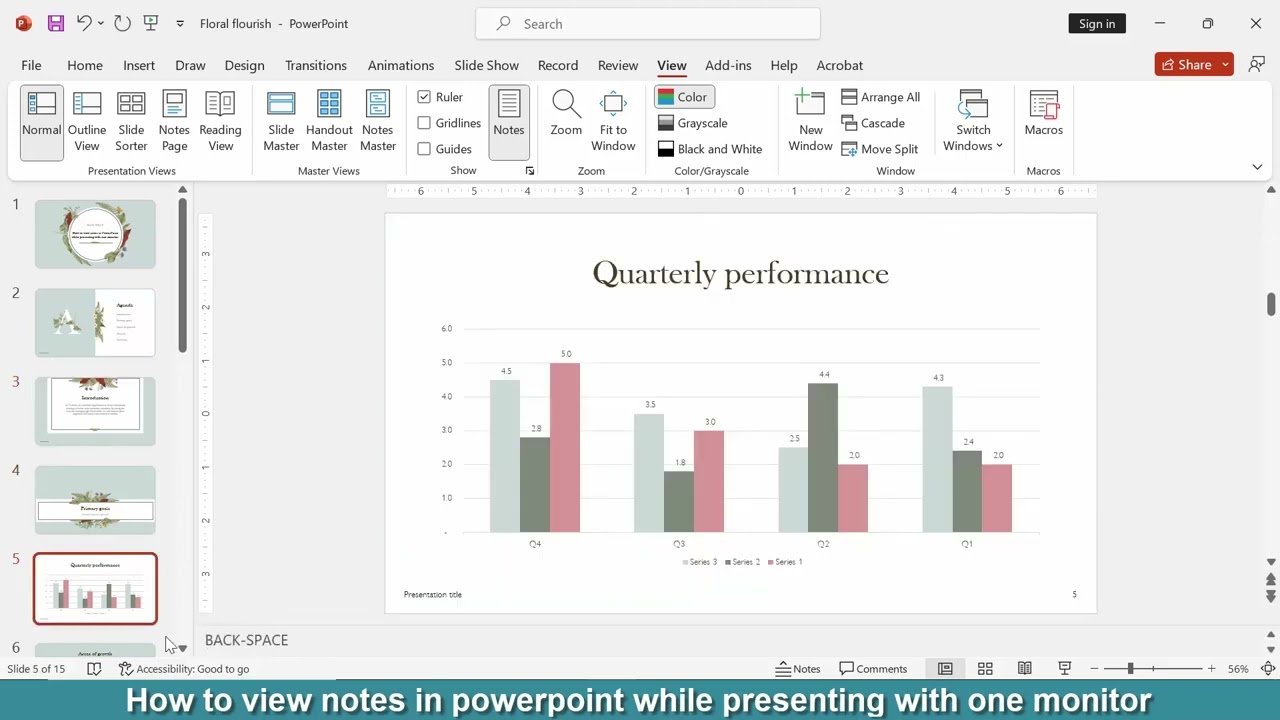Open a New Window
1280x720 pixels.
click(x=810, y=122)
